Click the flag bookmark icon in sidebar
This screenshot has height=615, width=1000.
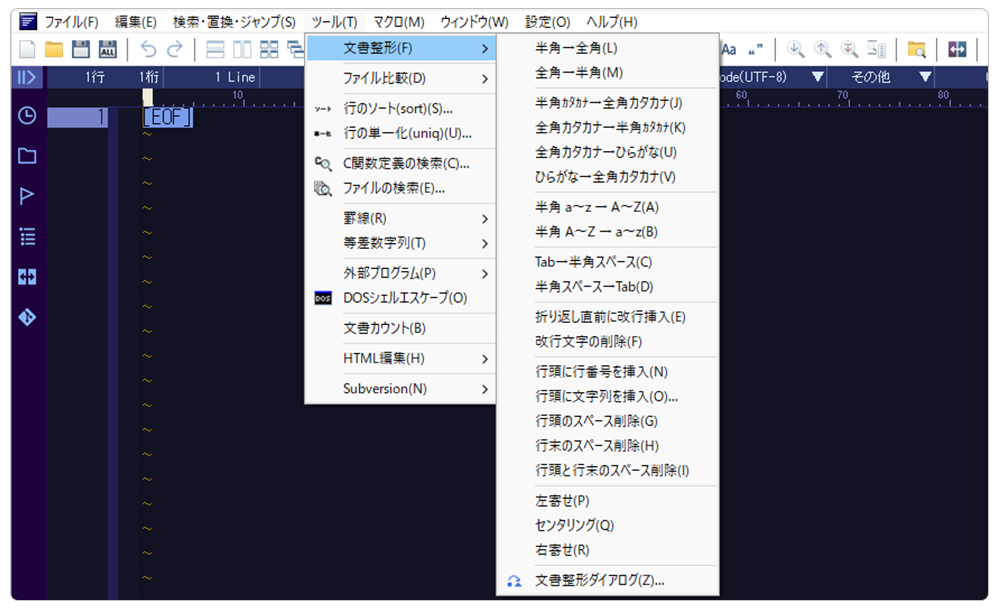[x=27, y=196]
